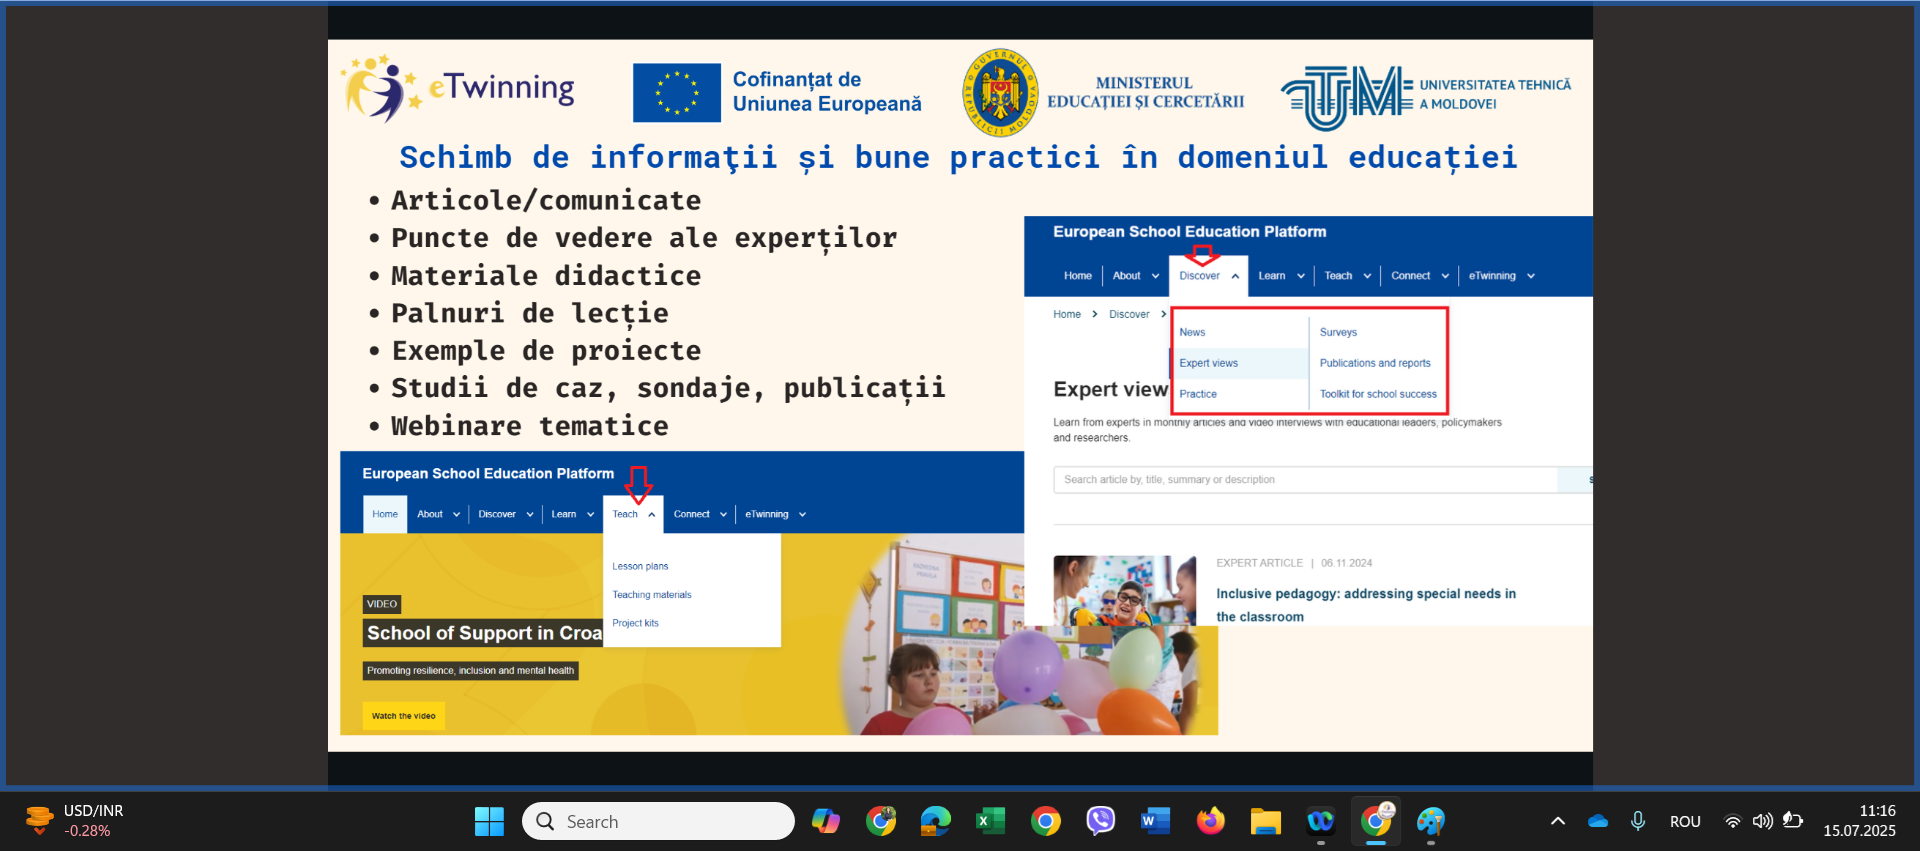1920x851 pixels.
Task: Launch Microsoft Edge from the taskbar
Action: (935, 821)
